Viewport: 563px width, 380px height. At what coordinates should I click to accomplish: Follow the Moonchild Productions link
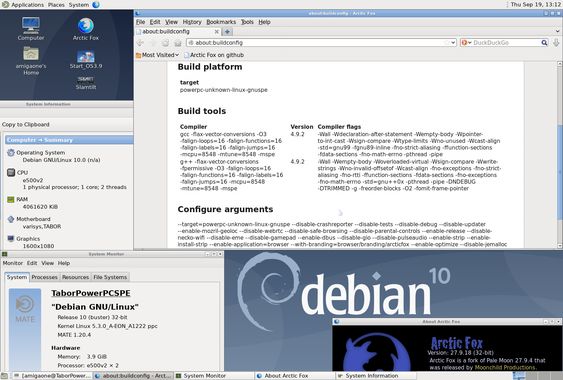pos(505,367)
